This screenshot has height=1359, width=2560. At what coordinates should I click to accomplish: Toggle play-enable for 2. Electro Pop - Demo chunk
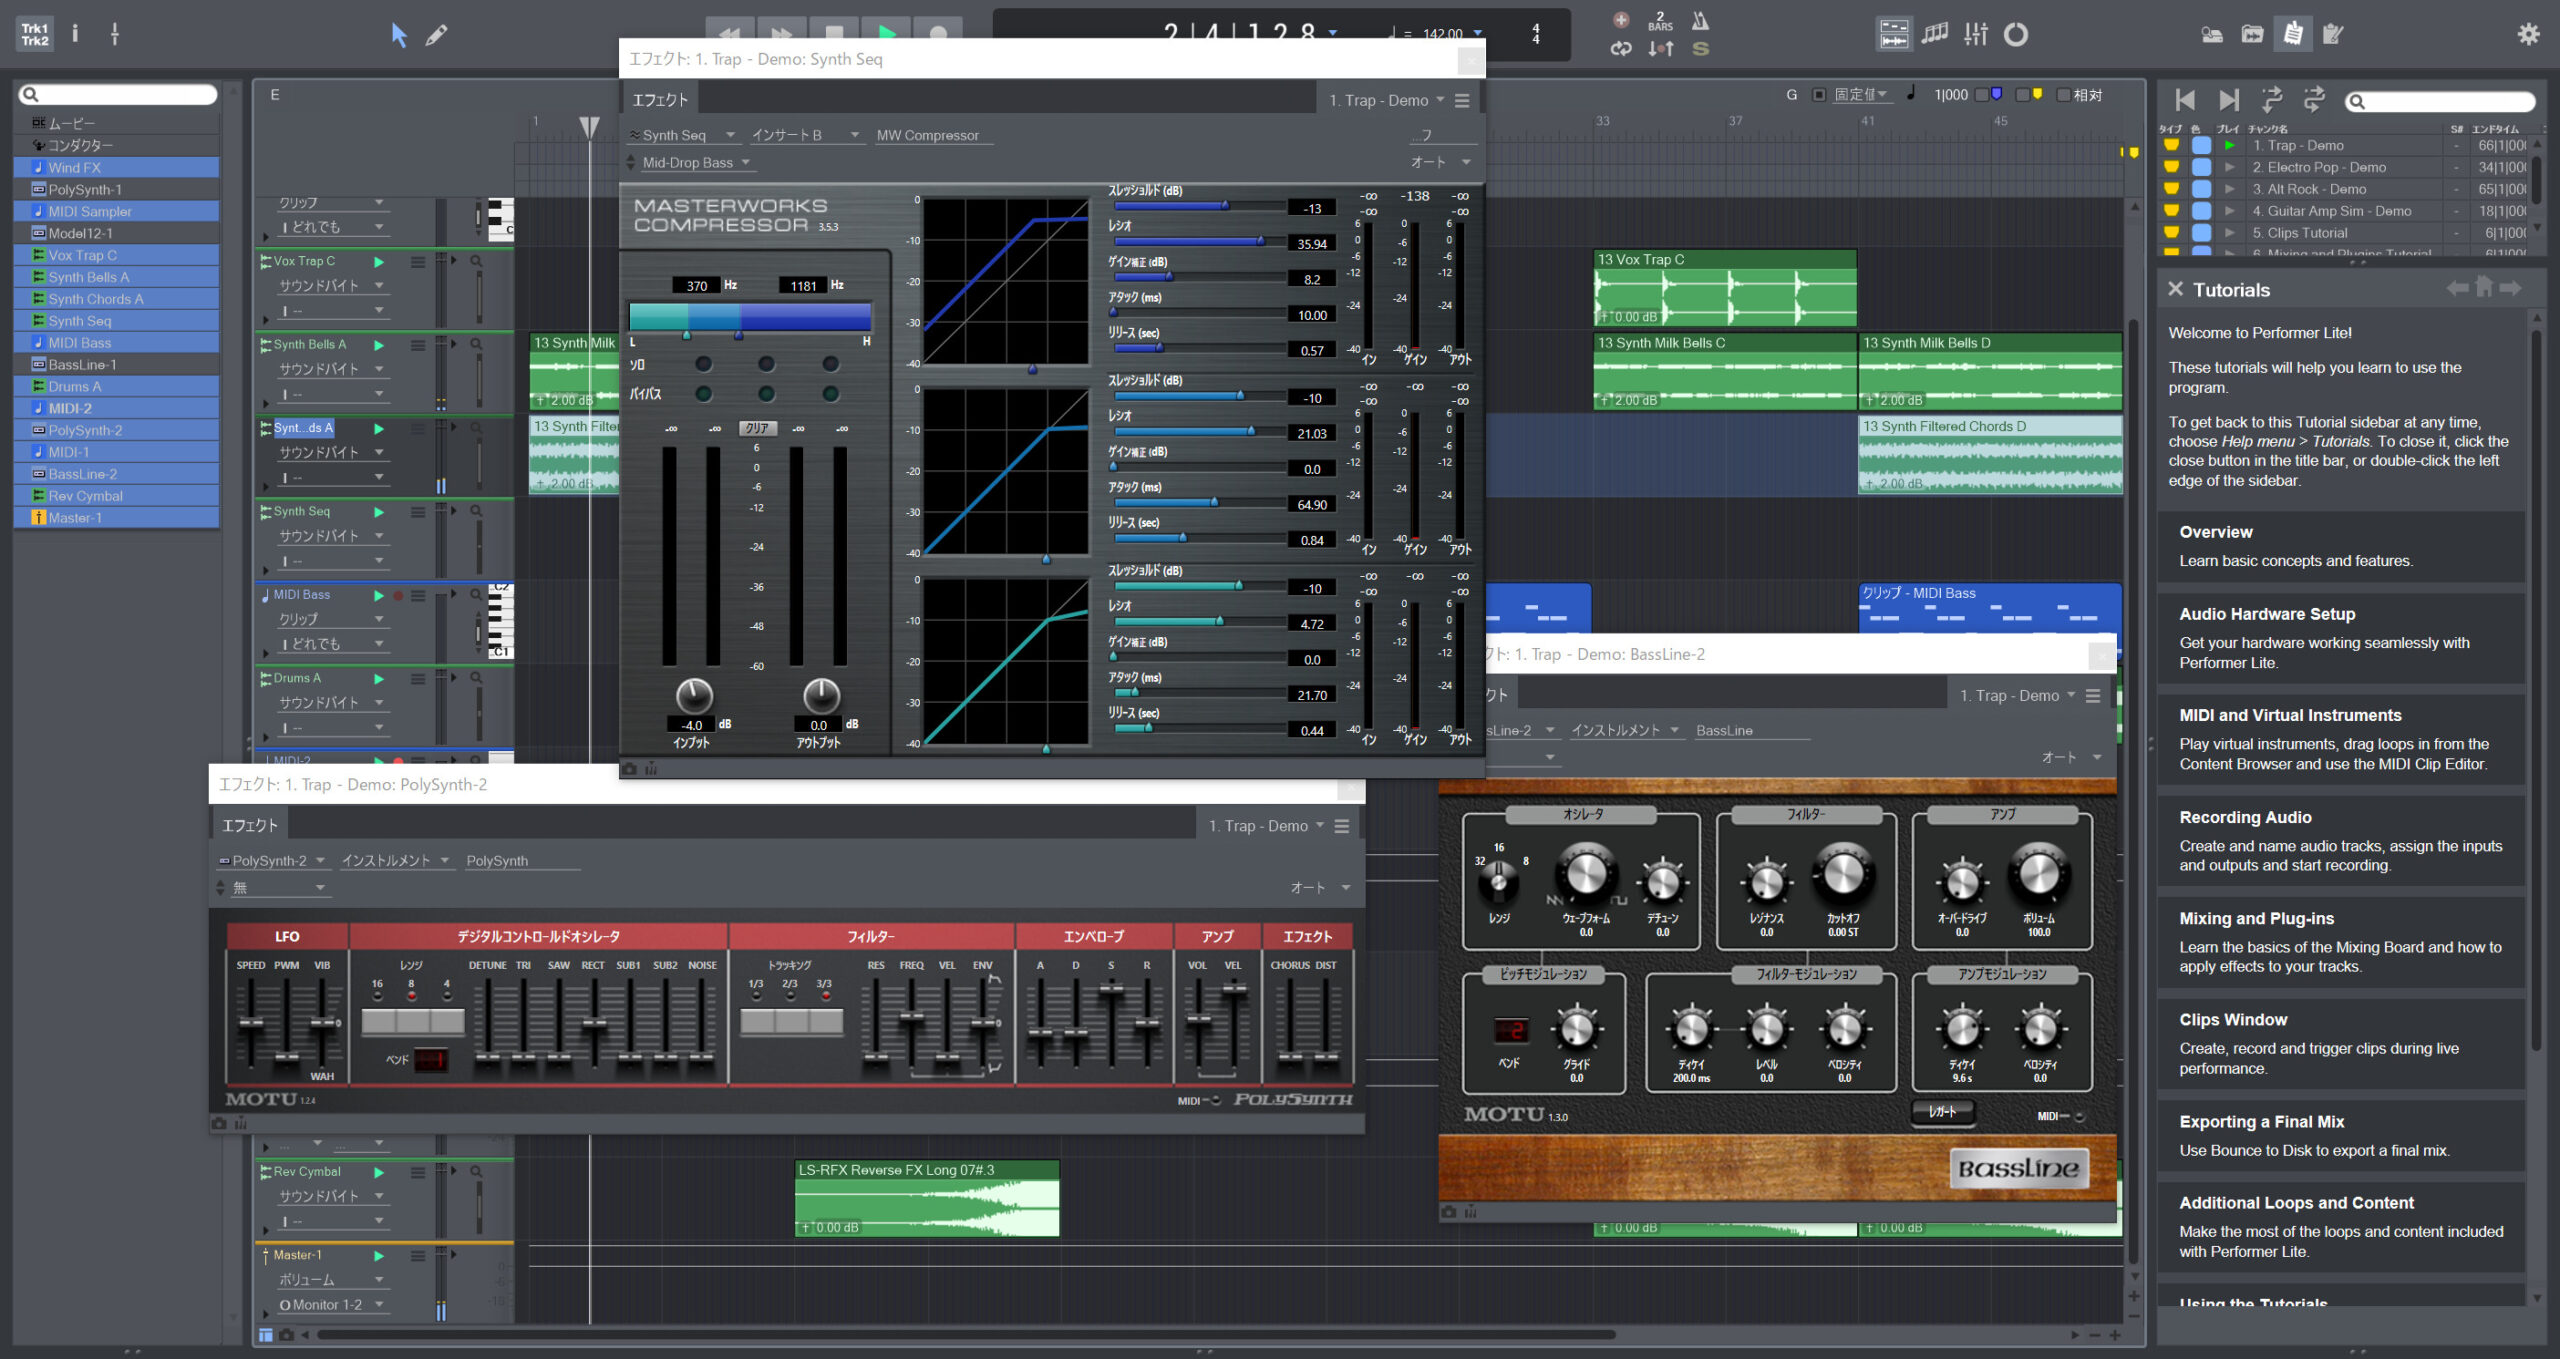[2229, 167]
